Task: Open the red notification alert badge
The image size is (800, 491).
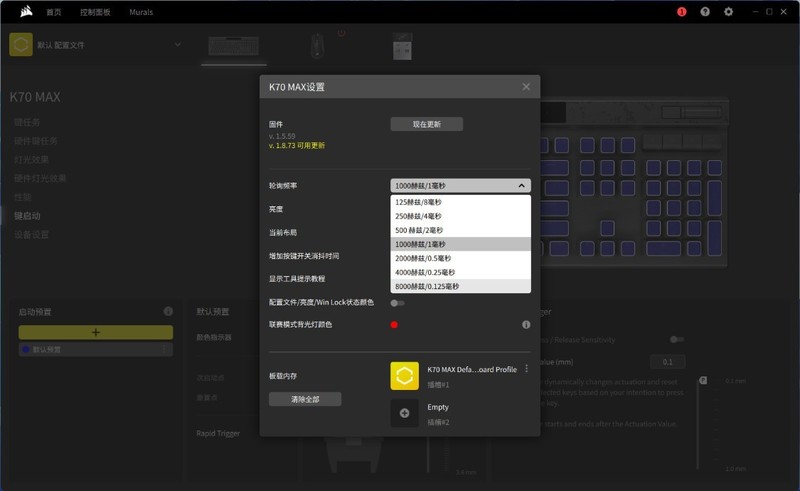Action: (x=682, y=12)
